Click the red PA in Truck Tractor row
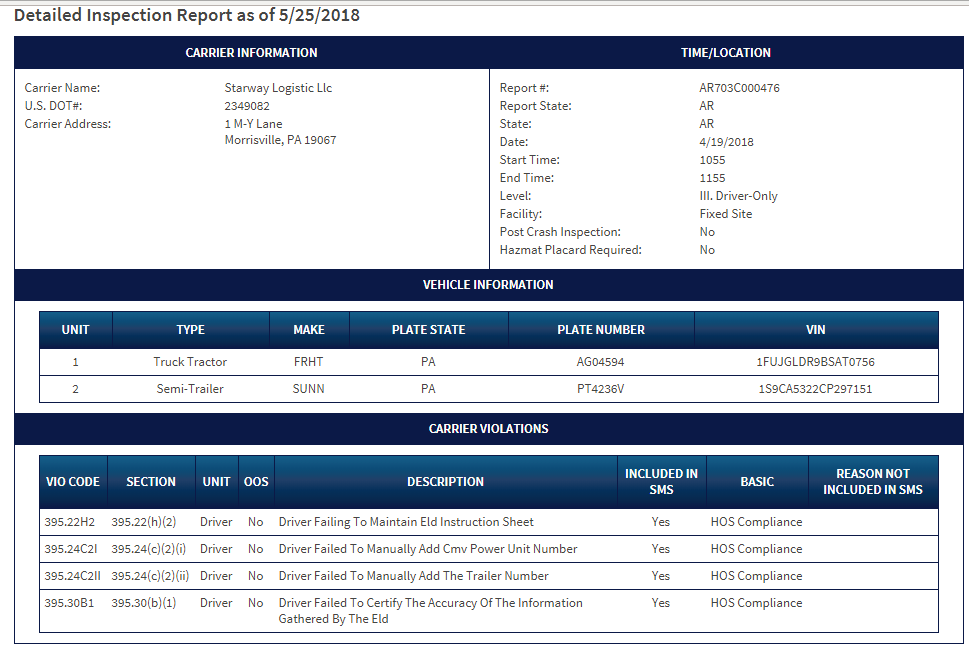 [428, 362]
